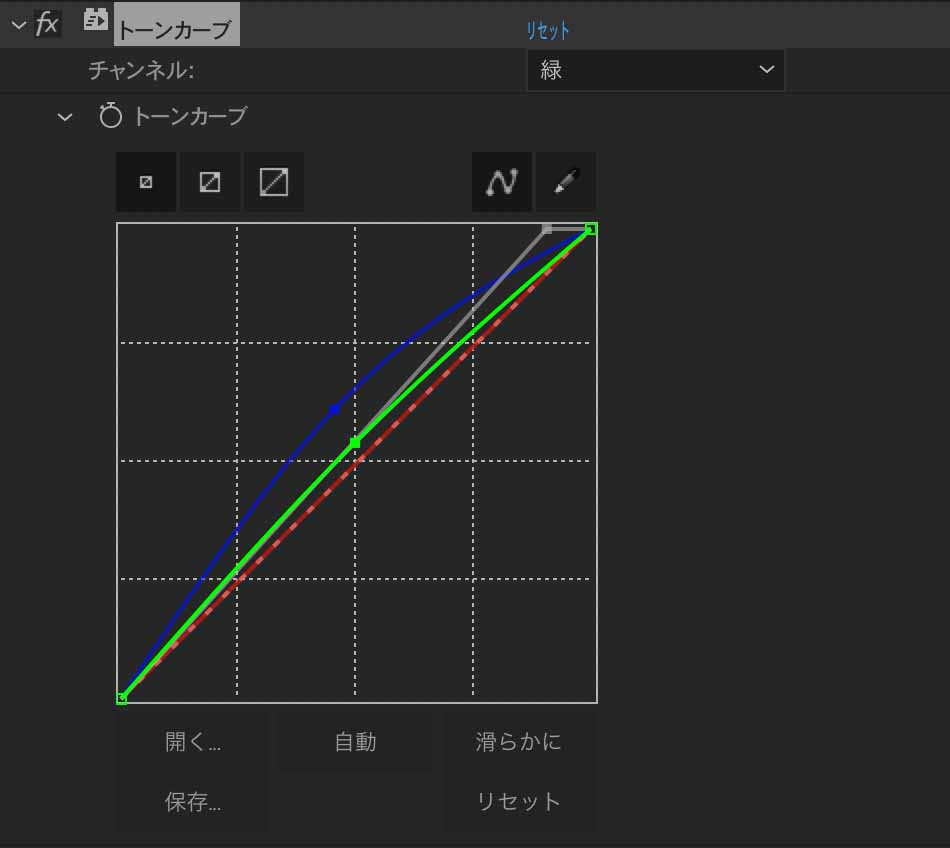Click the blue curve control point
The width and height of the screenshot is (950, 848).
(x=334, y=410)
